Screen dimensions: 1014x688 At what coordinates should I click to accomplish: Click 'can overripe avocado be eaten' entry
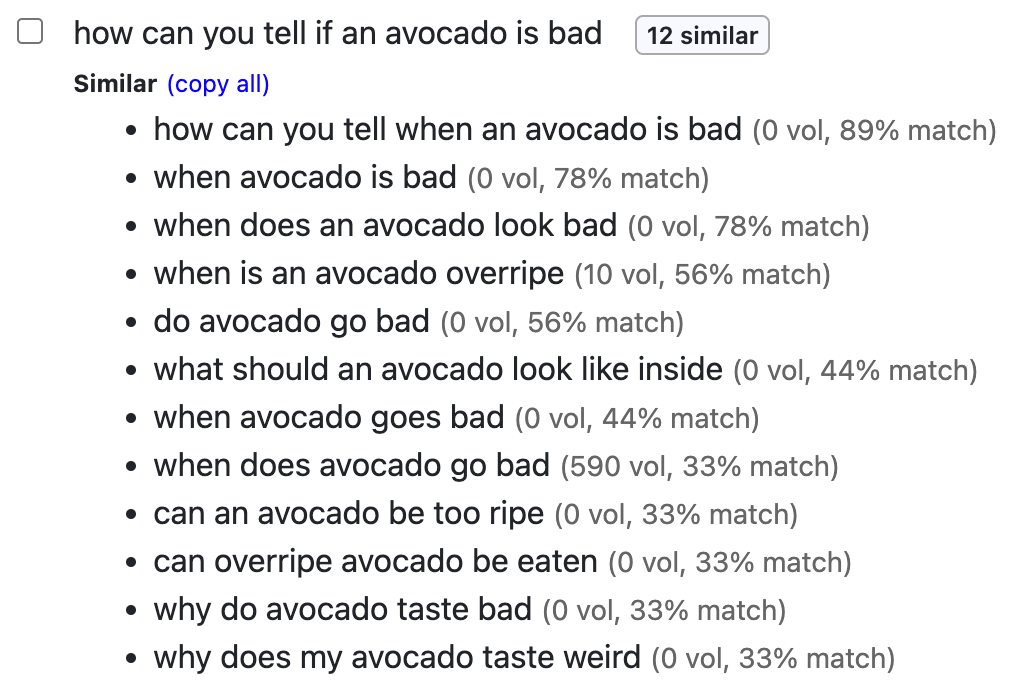coord(376,561)
